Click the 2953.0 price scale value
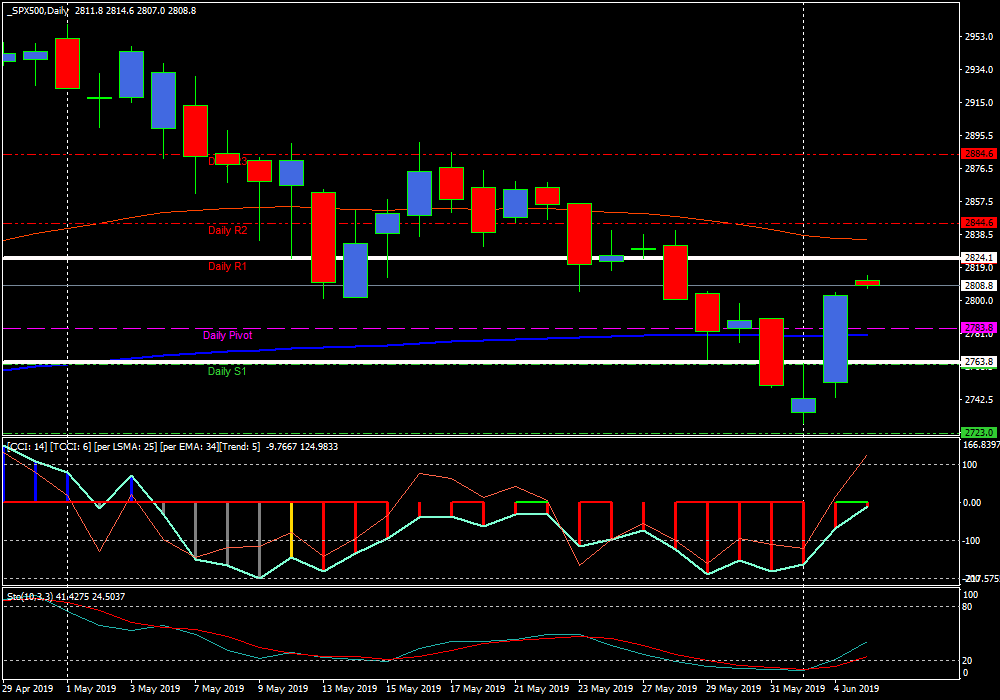Viewport: 1000px width, 700px height. point(978,37)
